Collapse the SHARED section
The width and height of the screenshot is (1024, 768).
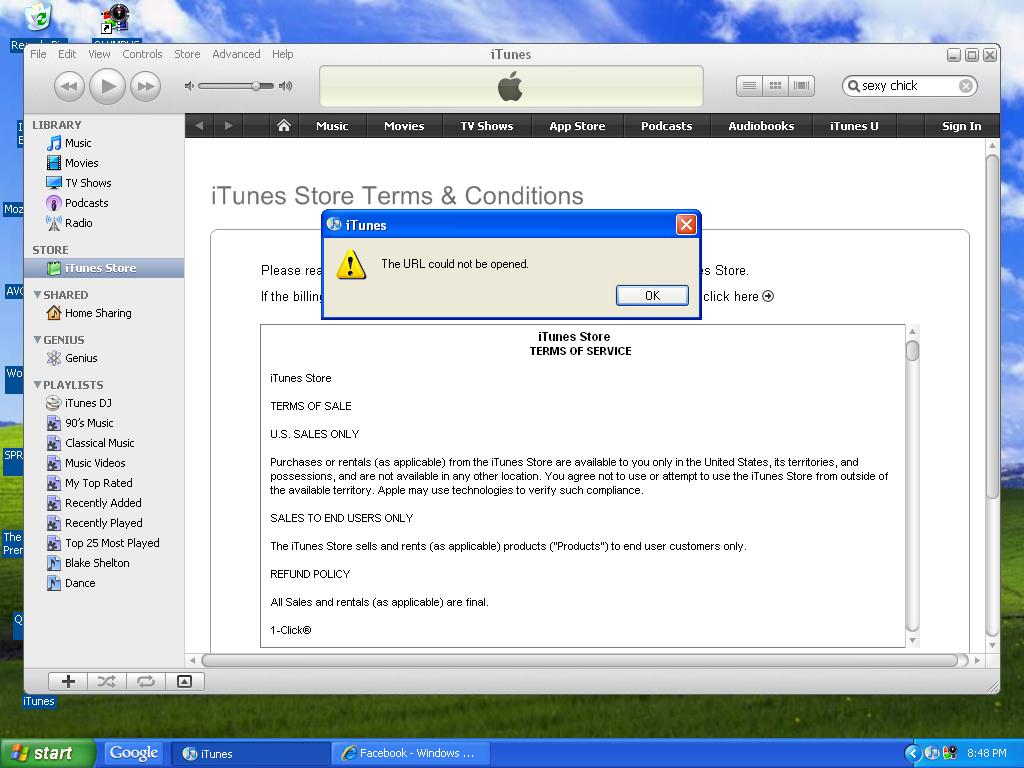(37, 295)
